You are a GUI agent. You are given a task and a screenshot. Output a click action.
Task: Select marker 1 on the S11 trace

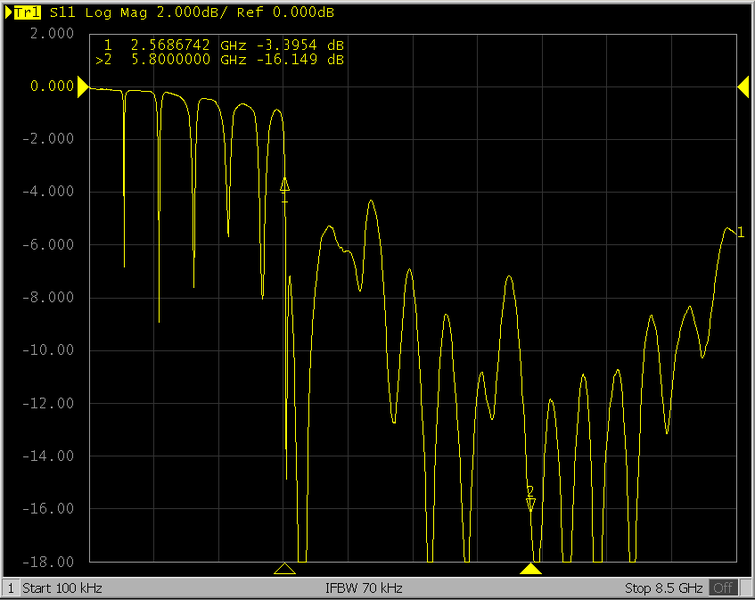tap(285, 185)
